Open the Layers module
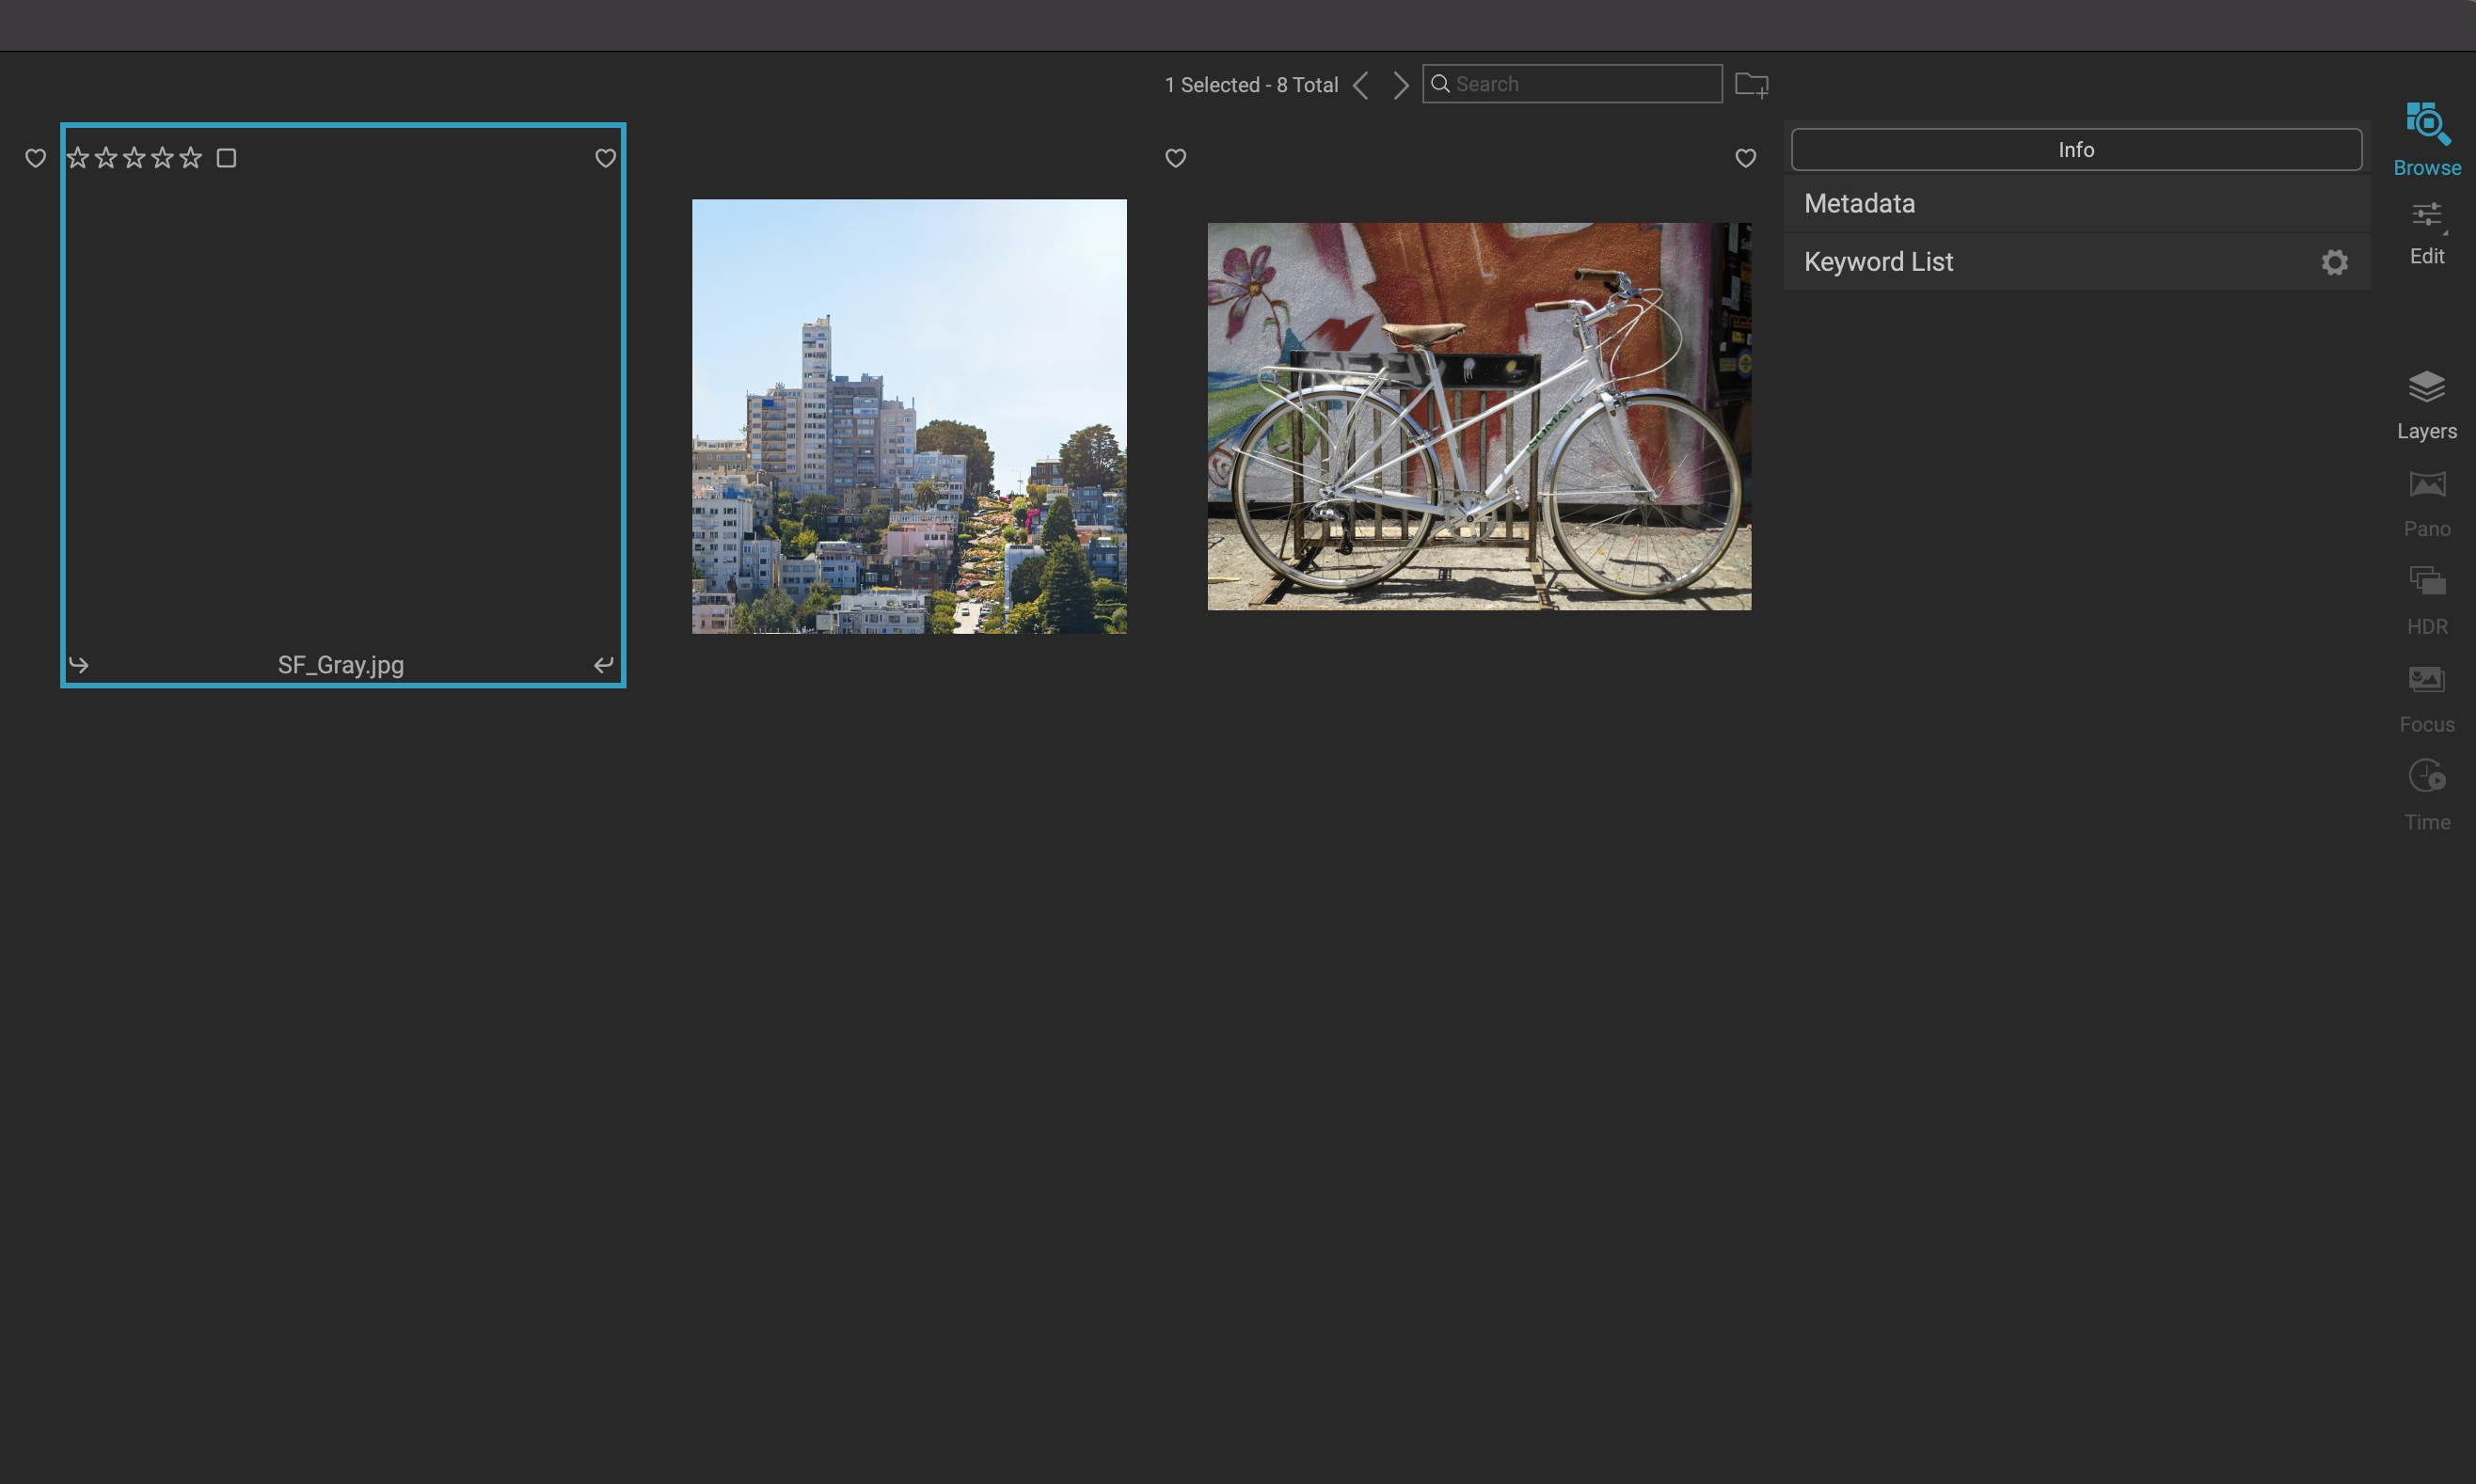 2426,388
